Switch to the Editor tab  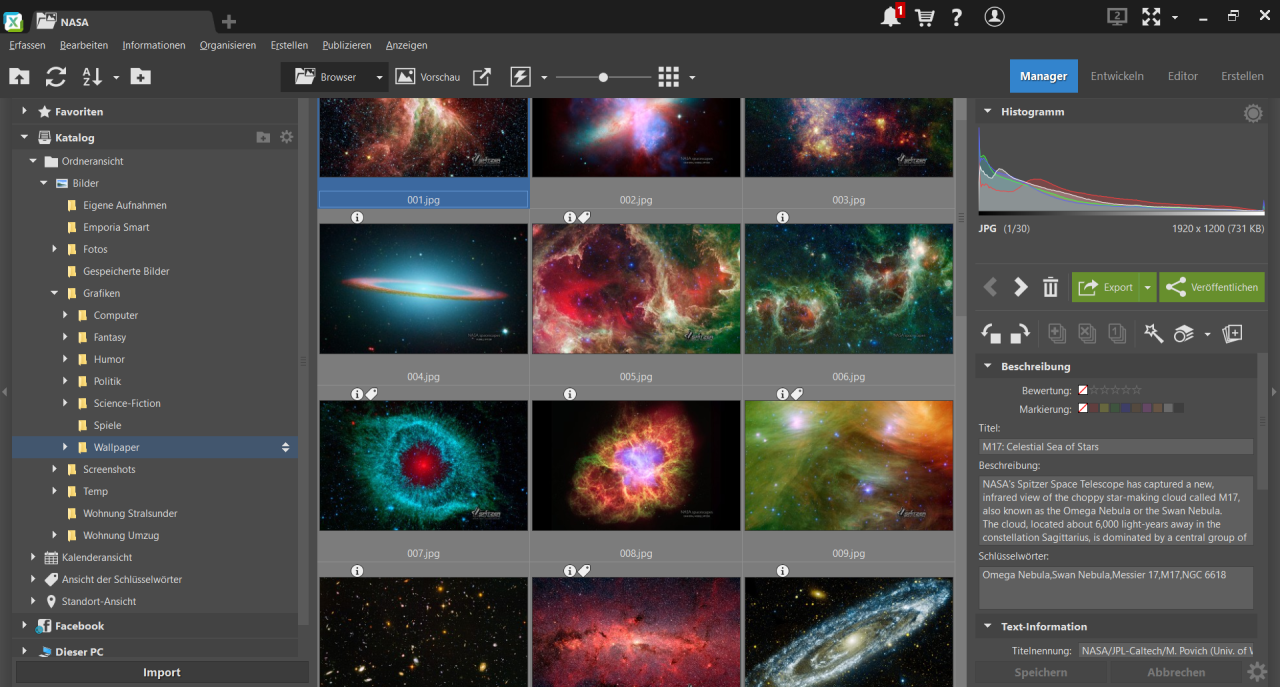[1183, 76]
